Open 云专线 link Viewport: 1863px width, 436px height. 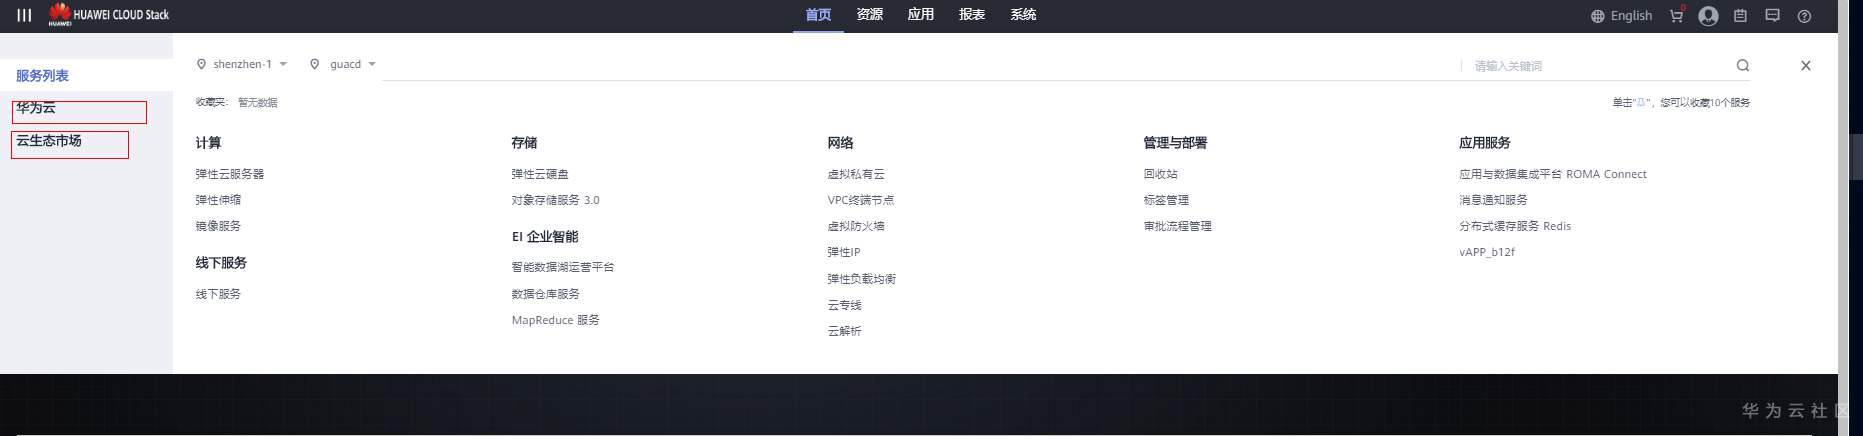click(844, 305)
